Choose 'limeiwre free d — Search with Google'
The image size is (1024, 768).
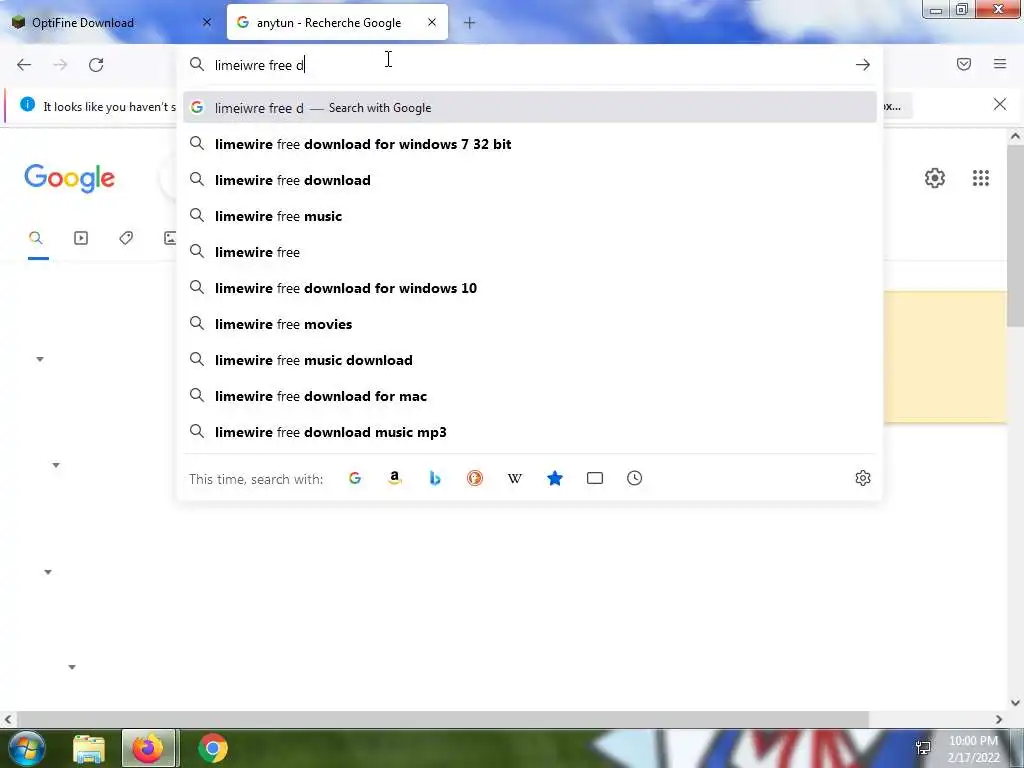click(x=530, y=108)
